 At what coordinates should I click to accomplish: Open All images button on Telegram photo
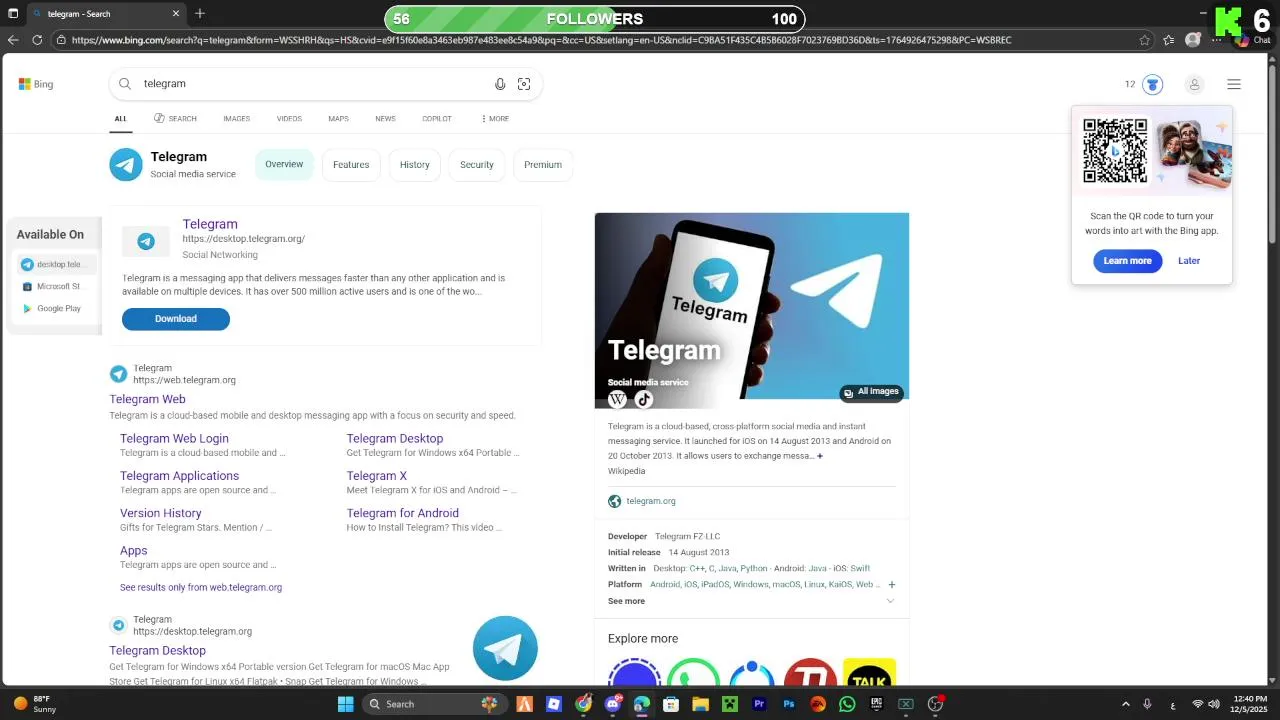pyautogui.click(x=871, y=392)
